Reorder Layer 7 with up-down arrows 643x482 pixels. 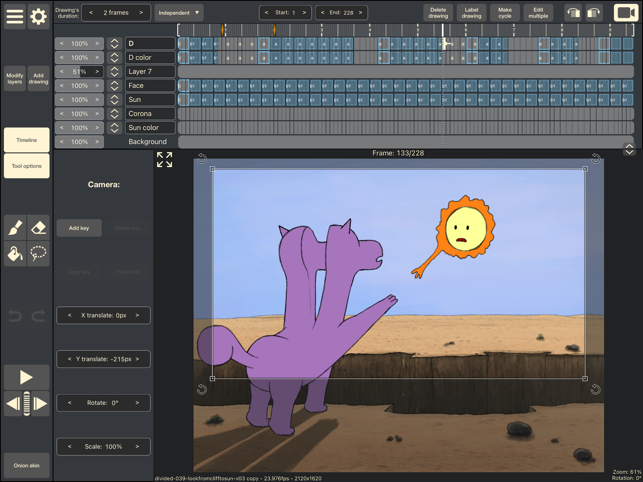tap(114, 71)
